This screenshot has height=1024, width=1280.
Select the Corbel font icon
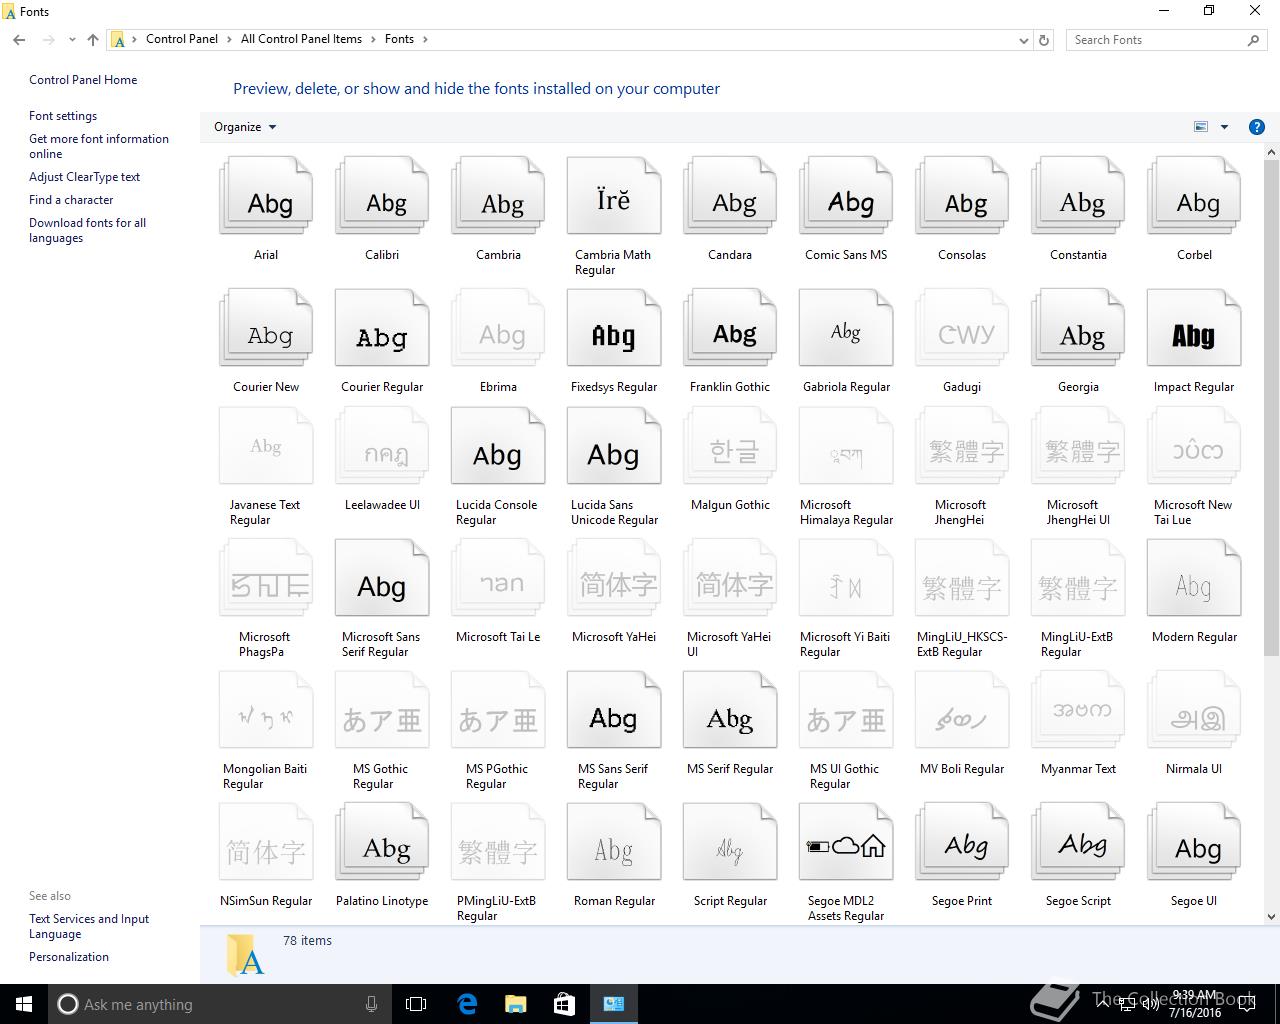[1194, 196]
